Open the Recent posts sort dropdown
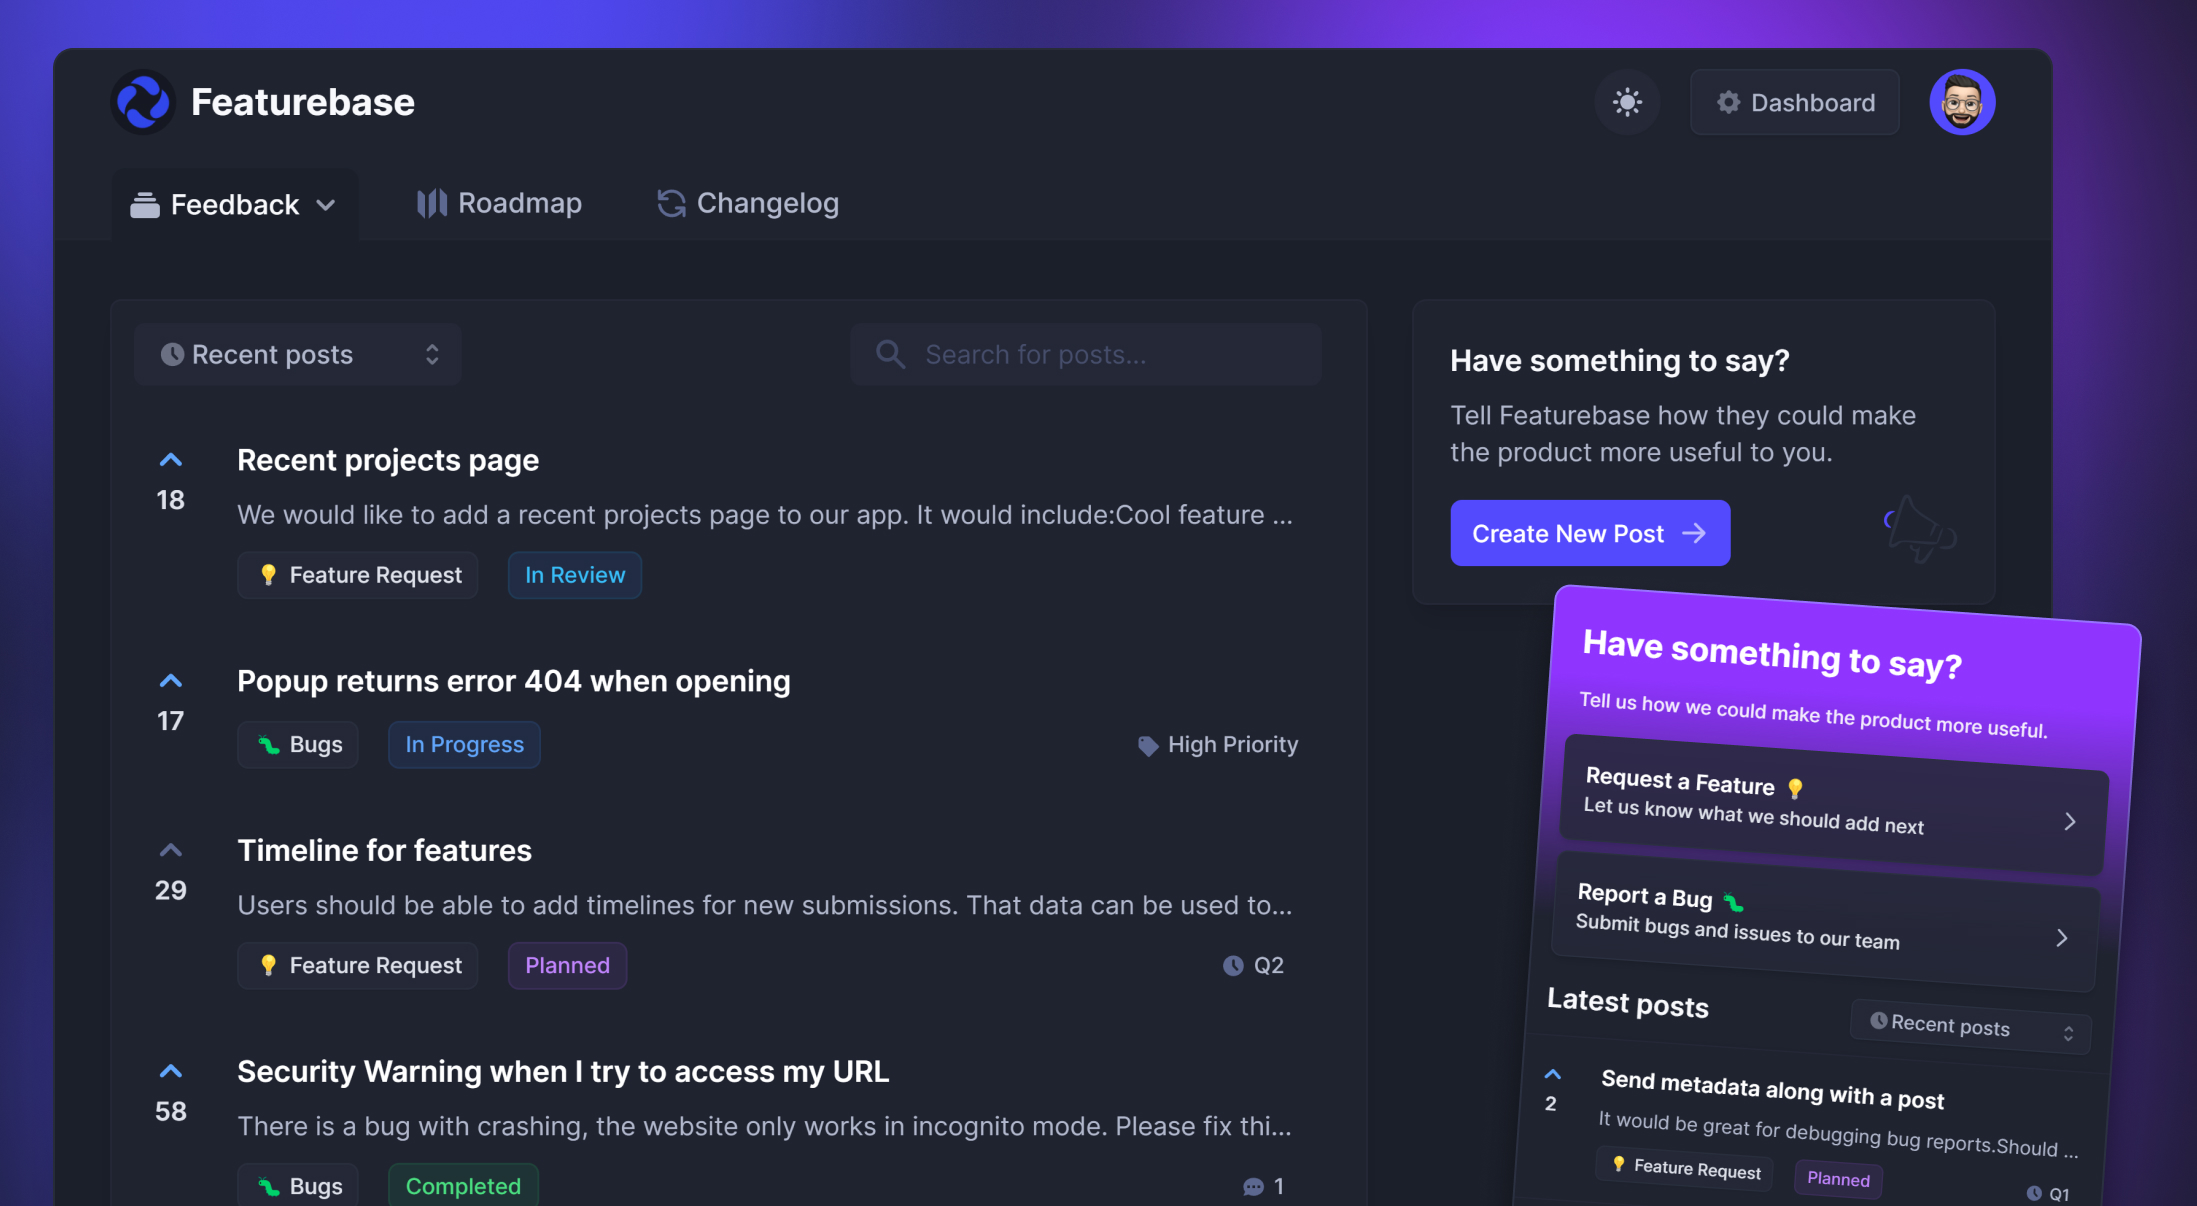 coord(297,354)
